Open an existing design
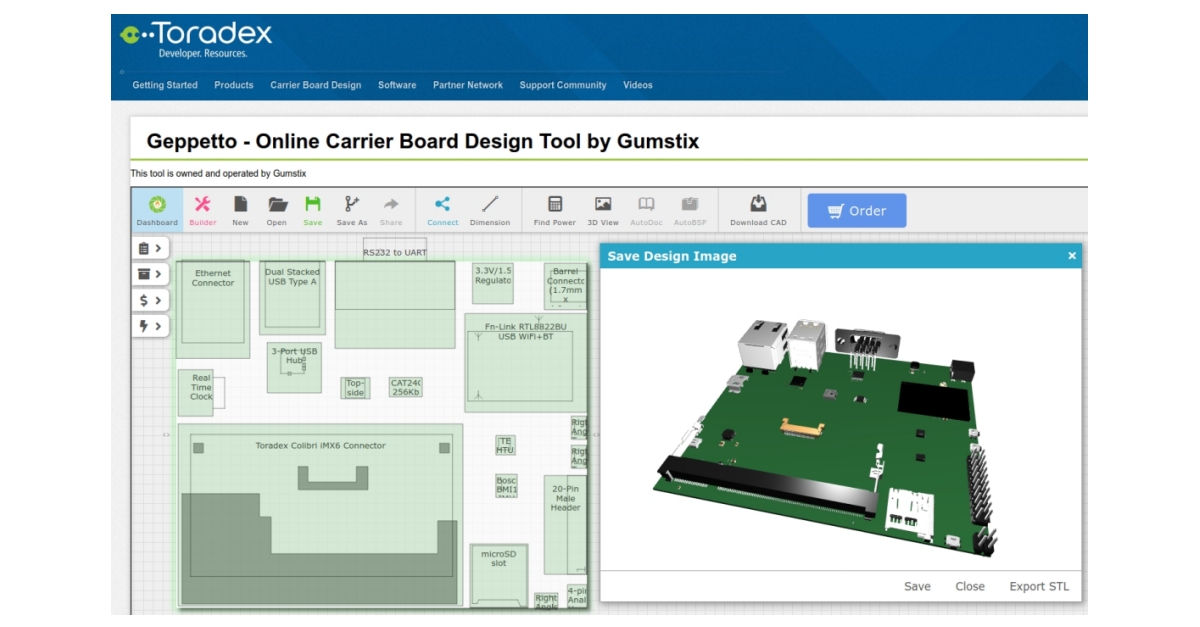This screenshot has width=1200, height=627. 278,207
